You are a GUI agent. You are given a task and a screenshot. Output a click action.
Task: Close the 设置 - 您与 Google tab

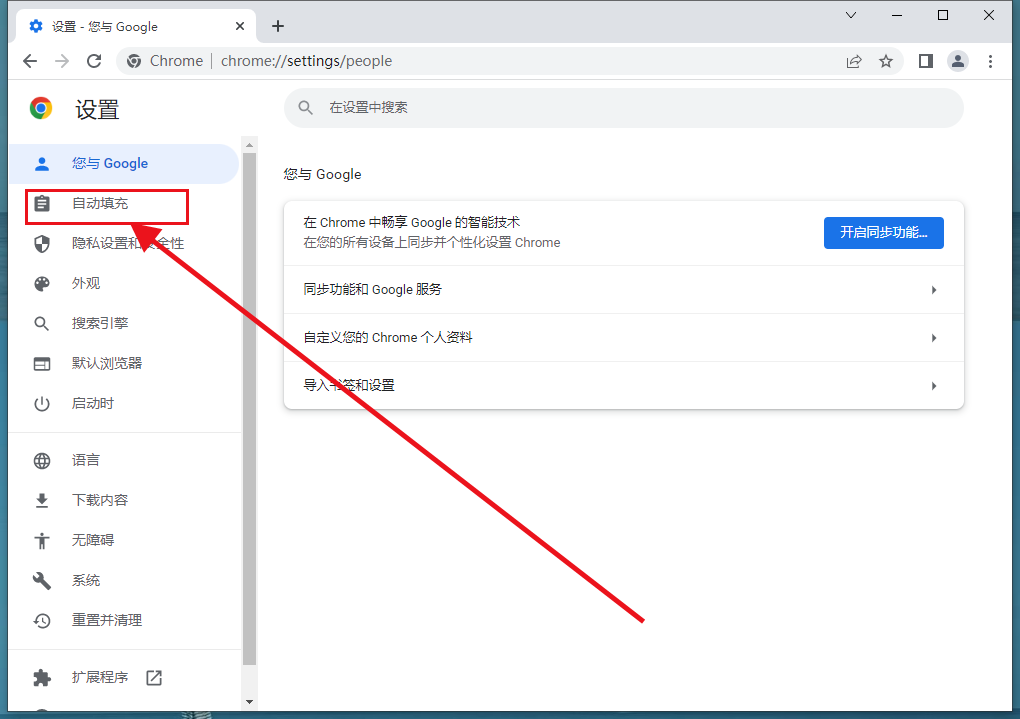pos(240,26)
